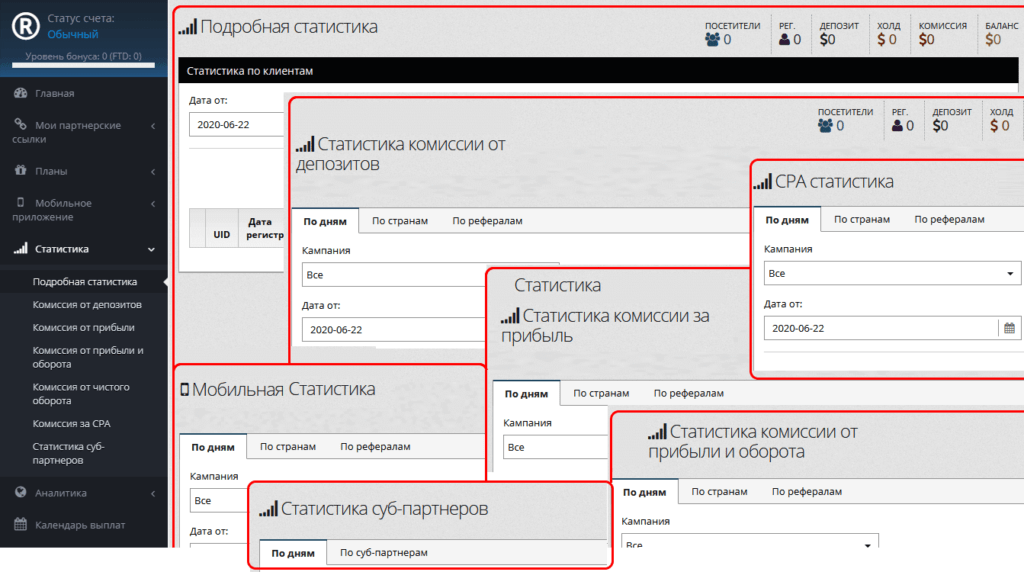Click bars icon next to Подробная статистика title
The width and height of the screenshot is (1024, 572).
[188, 27]
